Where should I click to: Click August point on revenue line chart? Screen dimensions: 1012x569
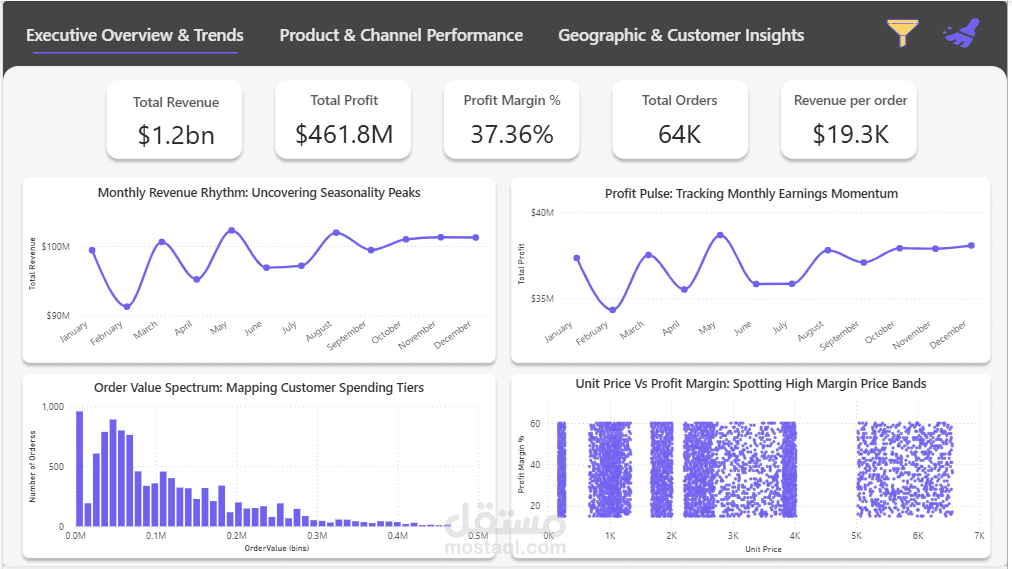[336, 232]
